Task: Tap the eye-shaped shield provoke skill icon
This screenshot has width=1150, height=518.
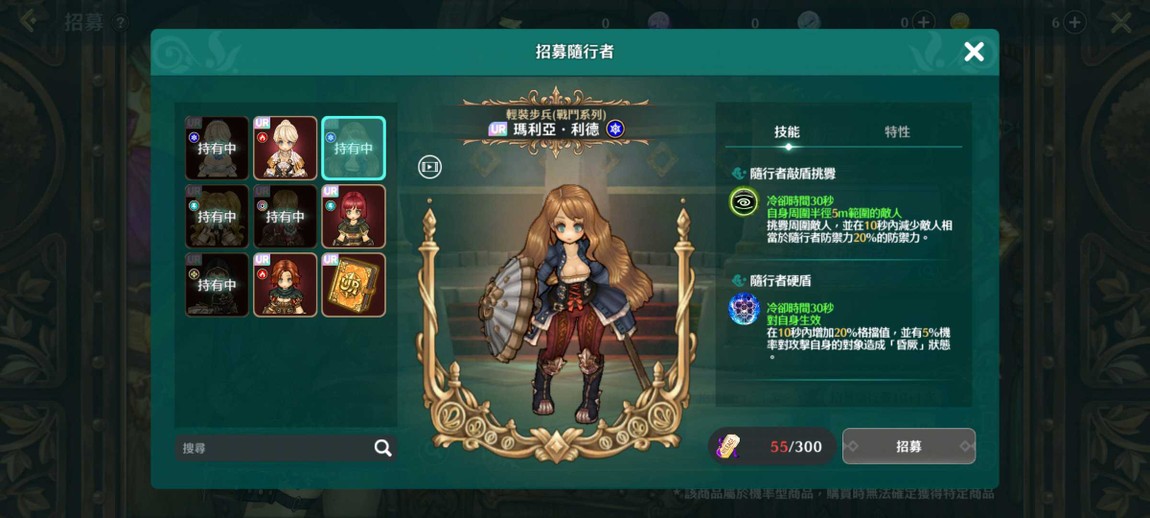Action: click(744, 203)
